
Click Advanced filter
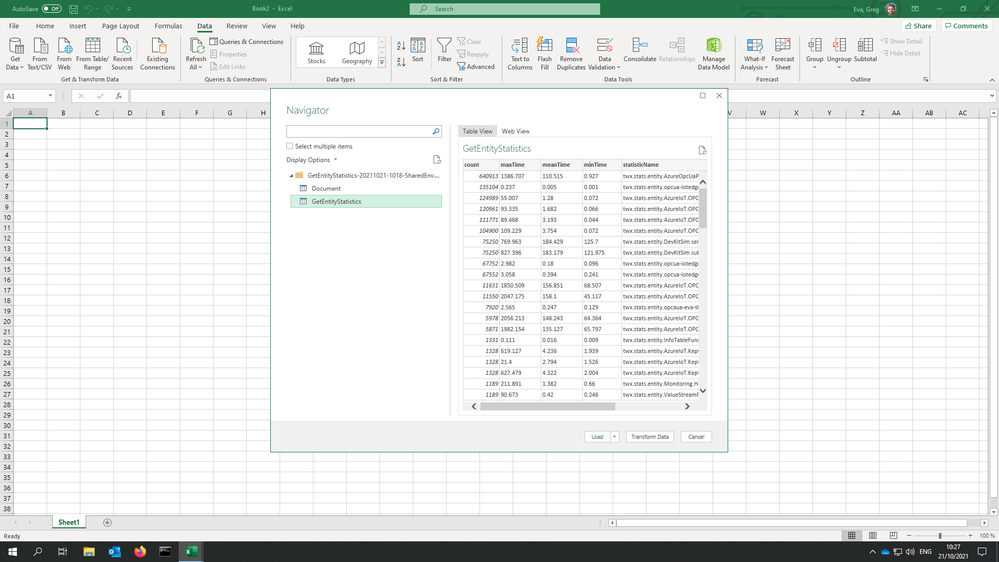475,66
